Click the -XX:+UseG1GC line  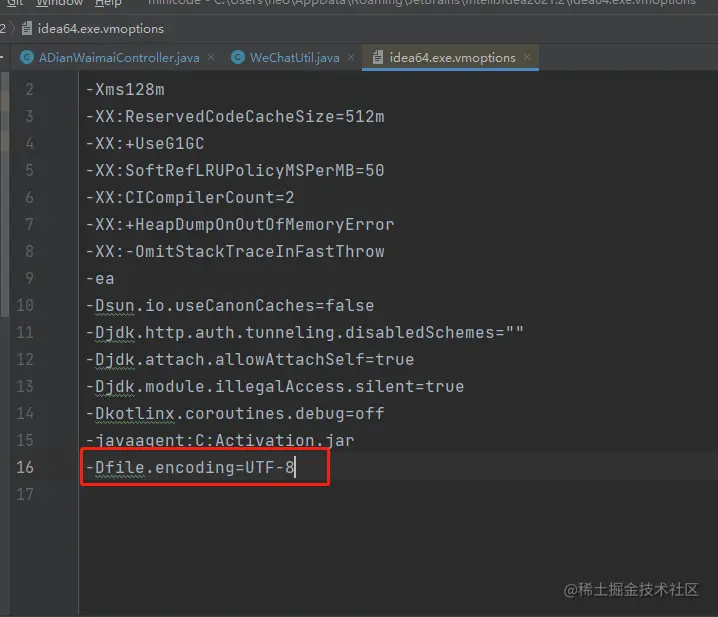click(145, 144)
